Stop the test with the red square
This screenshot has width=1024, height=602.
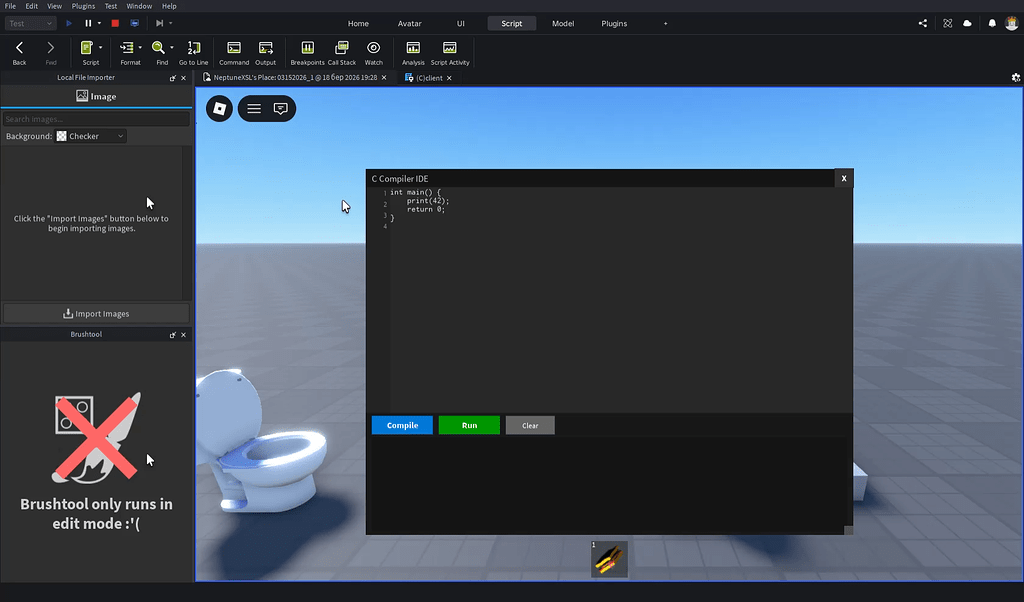pyautogui.click(x=115, y=24)
